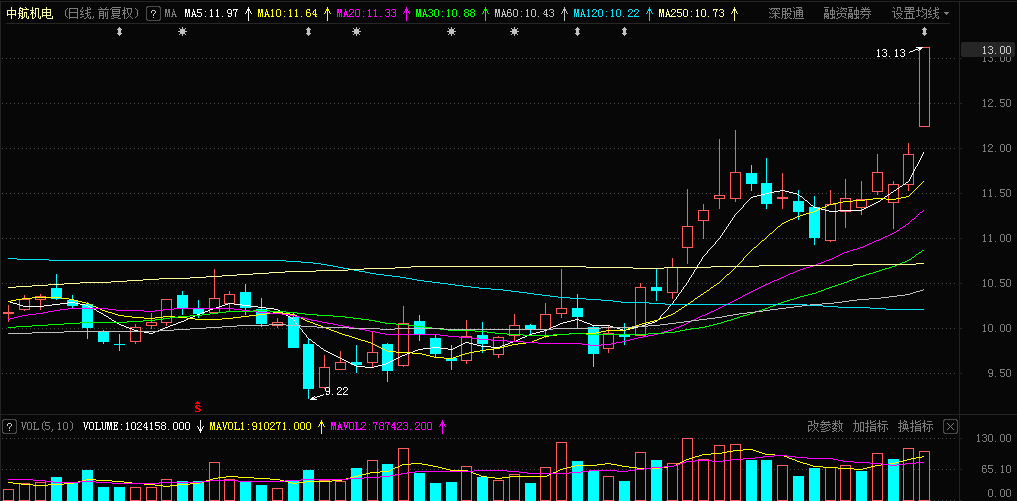Click the green arrow next to MA30
This screenshot has height=501, width=1017.
click(485, 13)
